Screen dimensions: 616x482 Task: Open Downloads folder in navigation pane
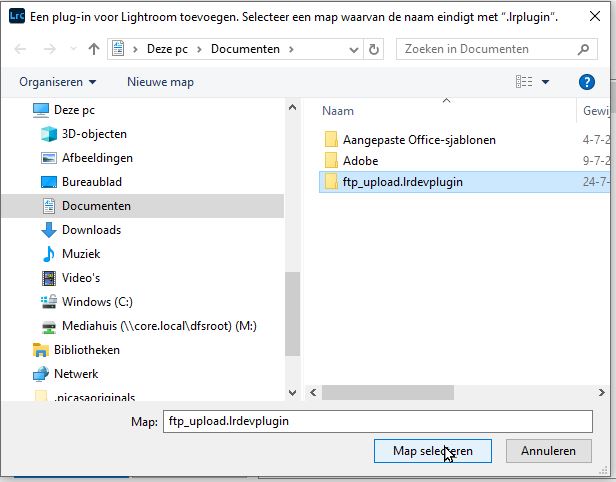tap(91, 230)
